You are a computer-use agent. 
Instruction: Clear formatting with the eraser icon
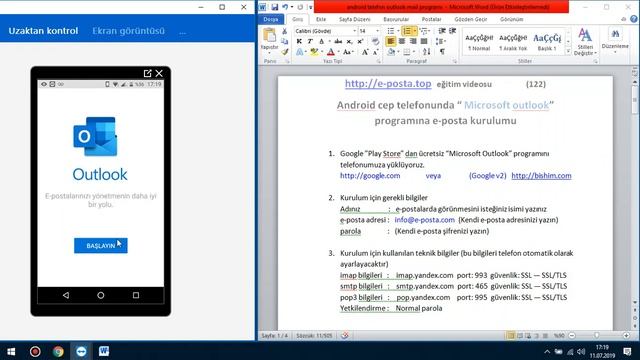(376, 41)
